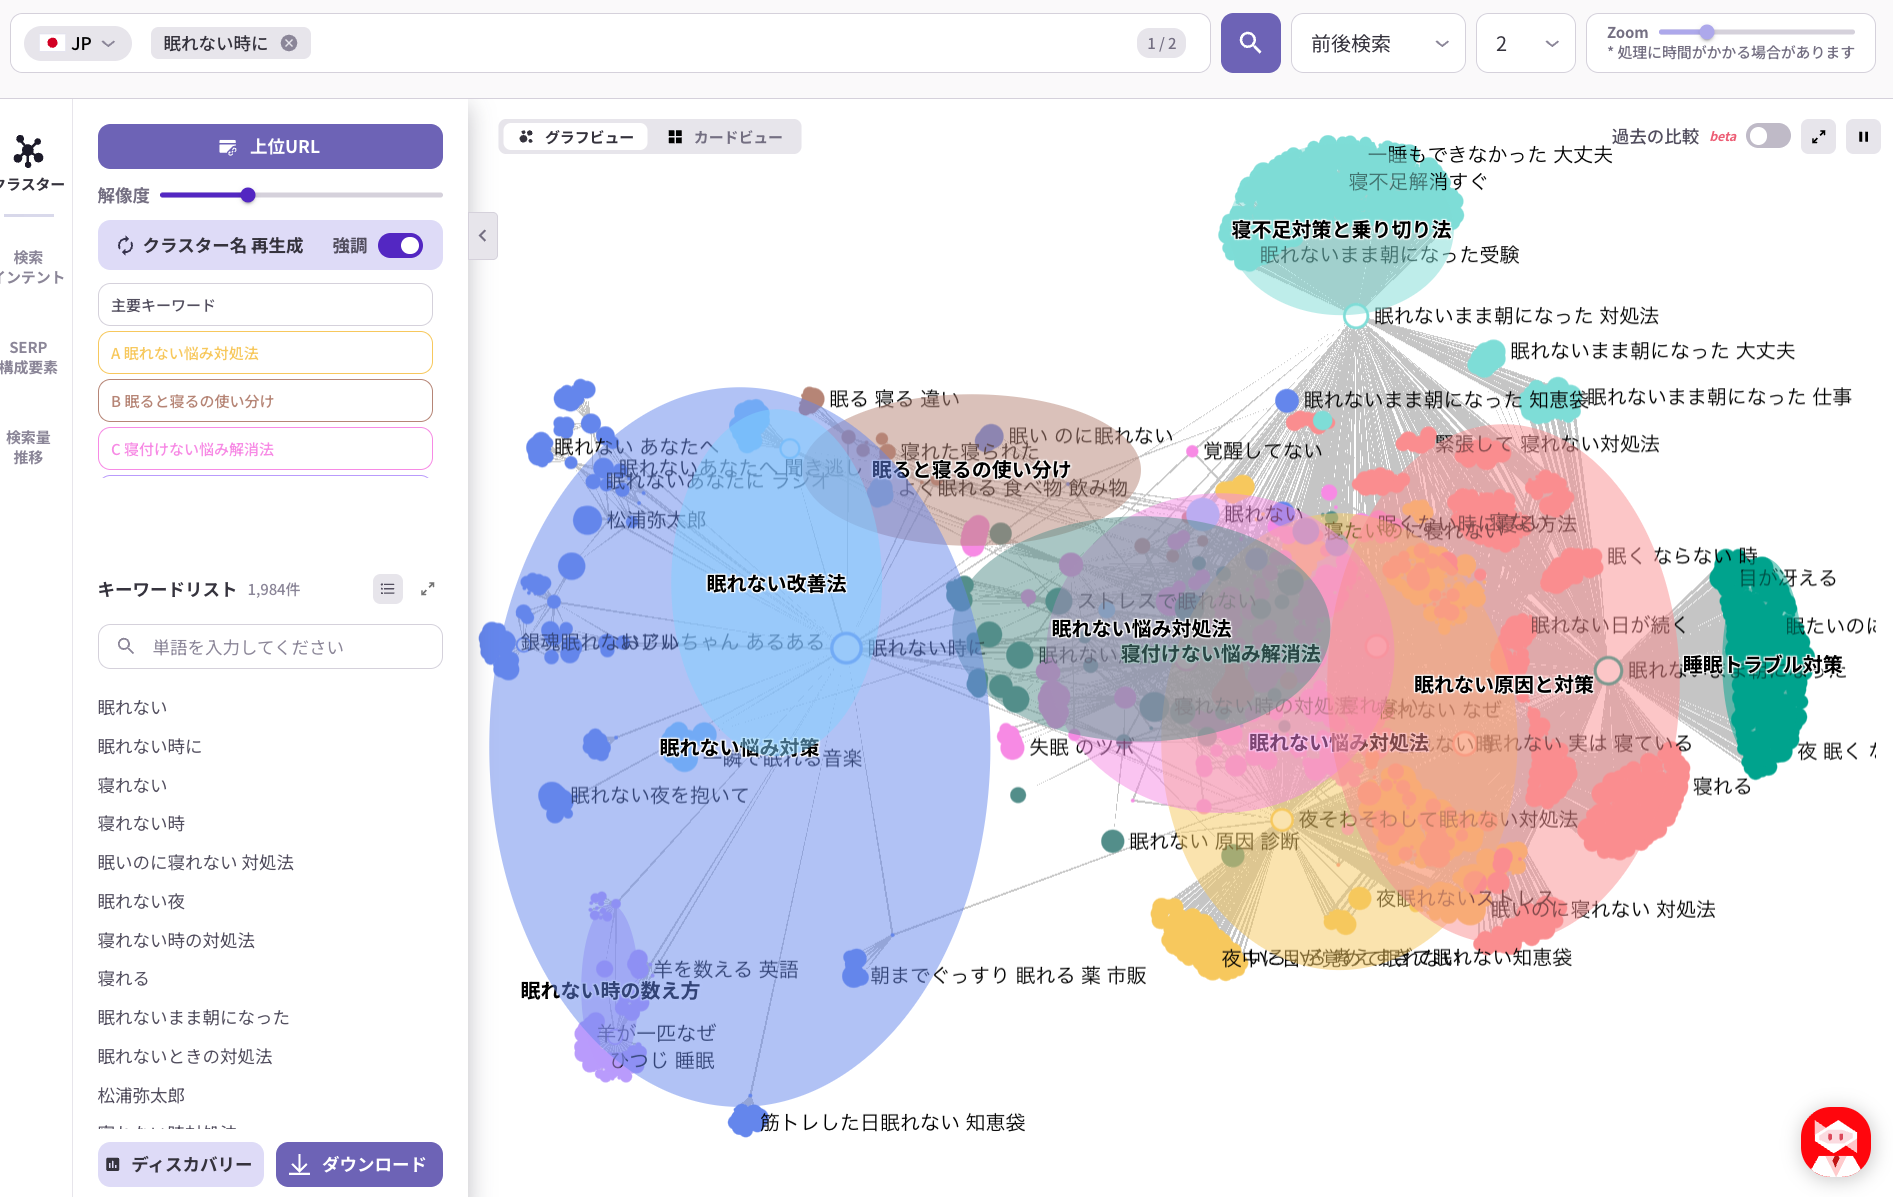The image size is (1893, 1197).
Task: Select keyword 寝れない in list
Action: pyautogui.click(x=132, y=785)
